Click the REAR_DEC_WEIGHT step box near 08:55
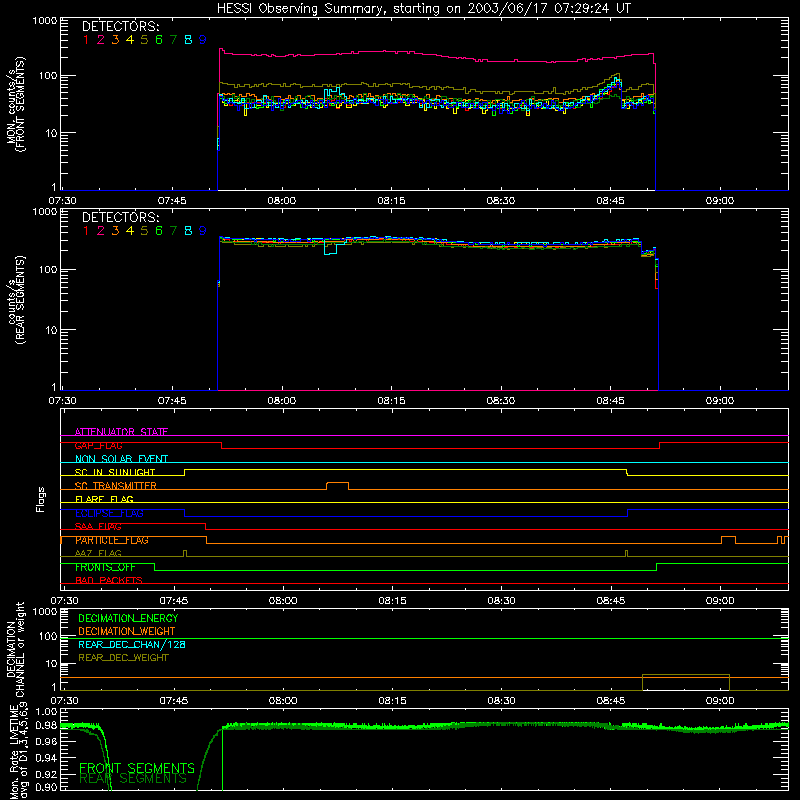 [686, 682]
